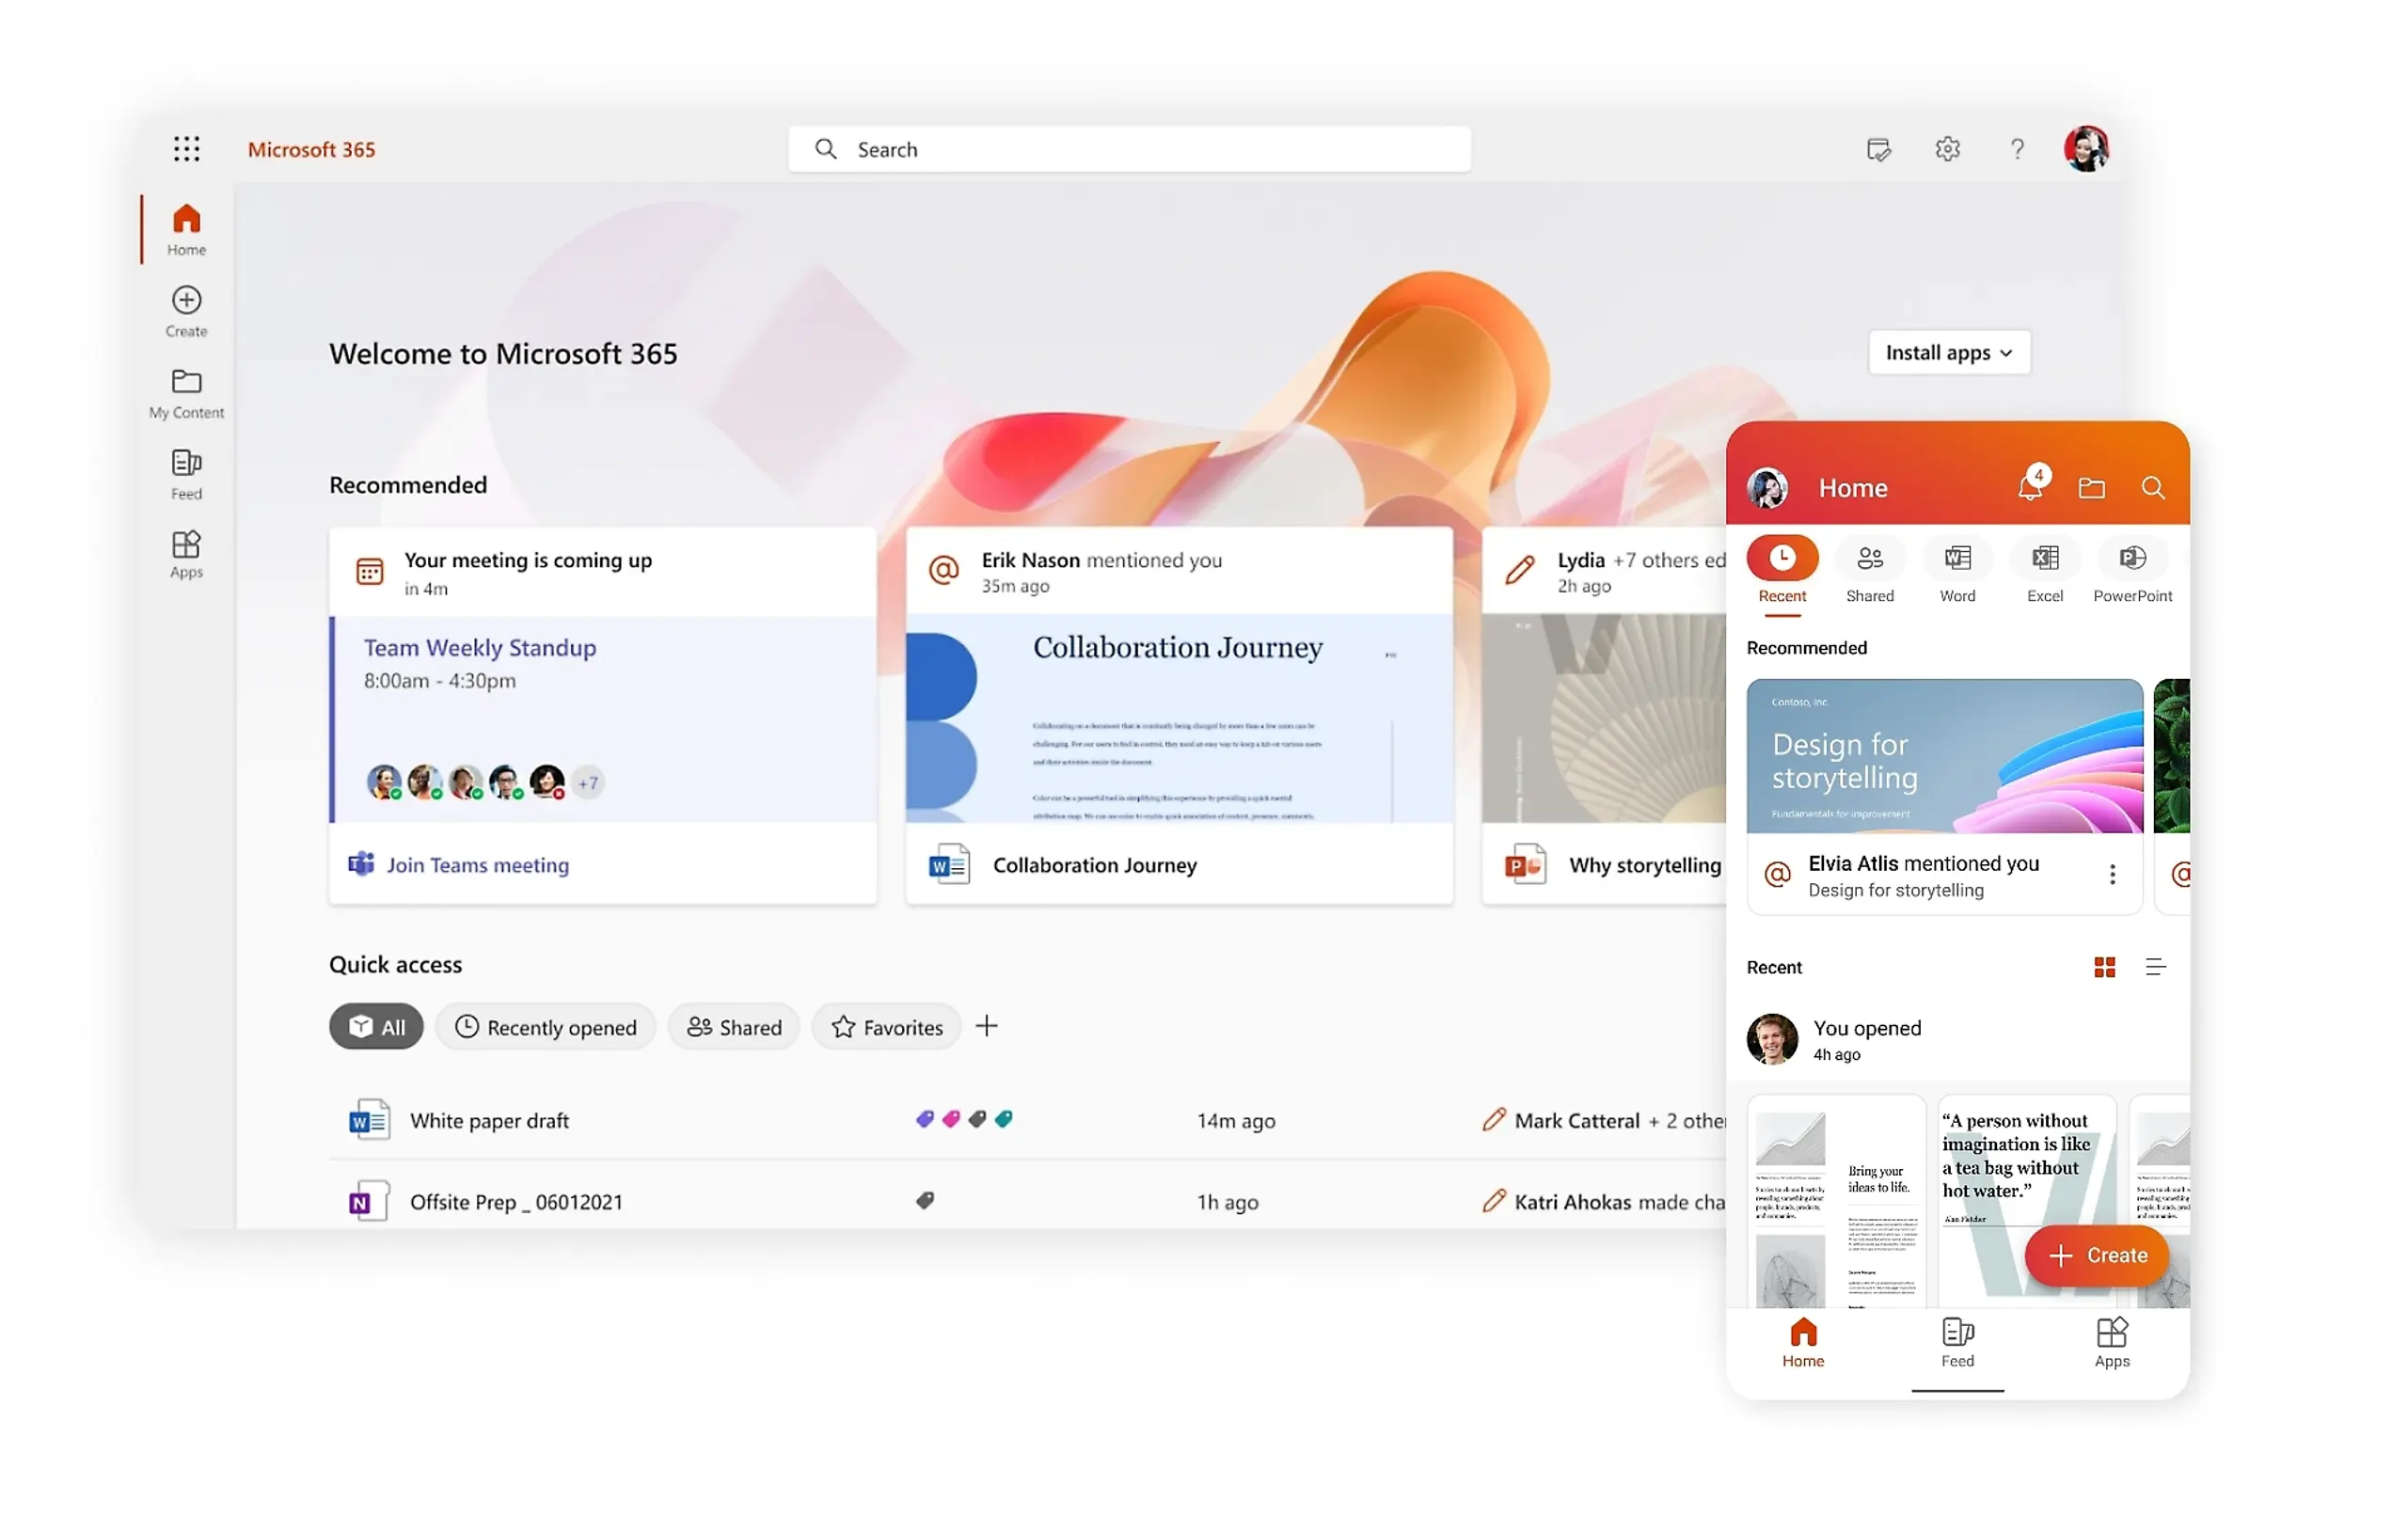This screenshot has width=2408, height=1532.
Task: Click the pink tag on White paper draft
Action: point(951,1119)
